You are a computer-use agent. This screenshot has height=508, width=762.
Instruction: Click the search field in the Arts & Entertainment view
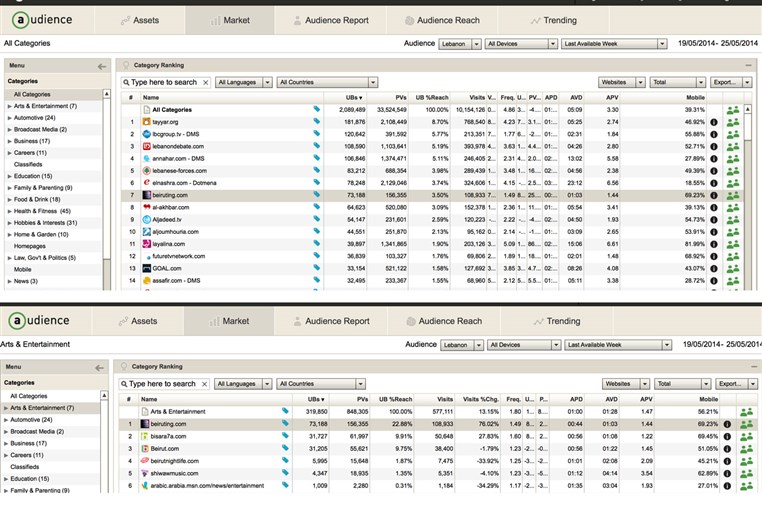coord(163,384)
